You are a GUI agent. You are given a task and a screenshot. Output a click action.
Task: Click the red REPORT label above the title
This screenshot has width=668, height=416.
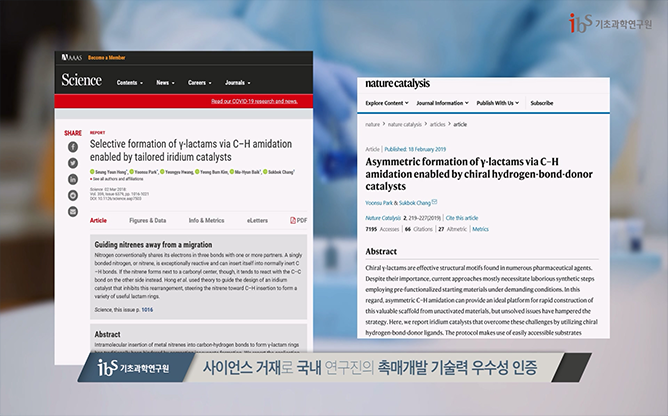point(98,133)
